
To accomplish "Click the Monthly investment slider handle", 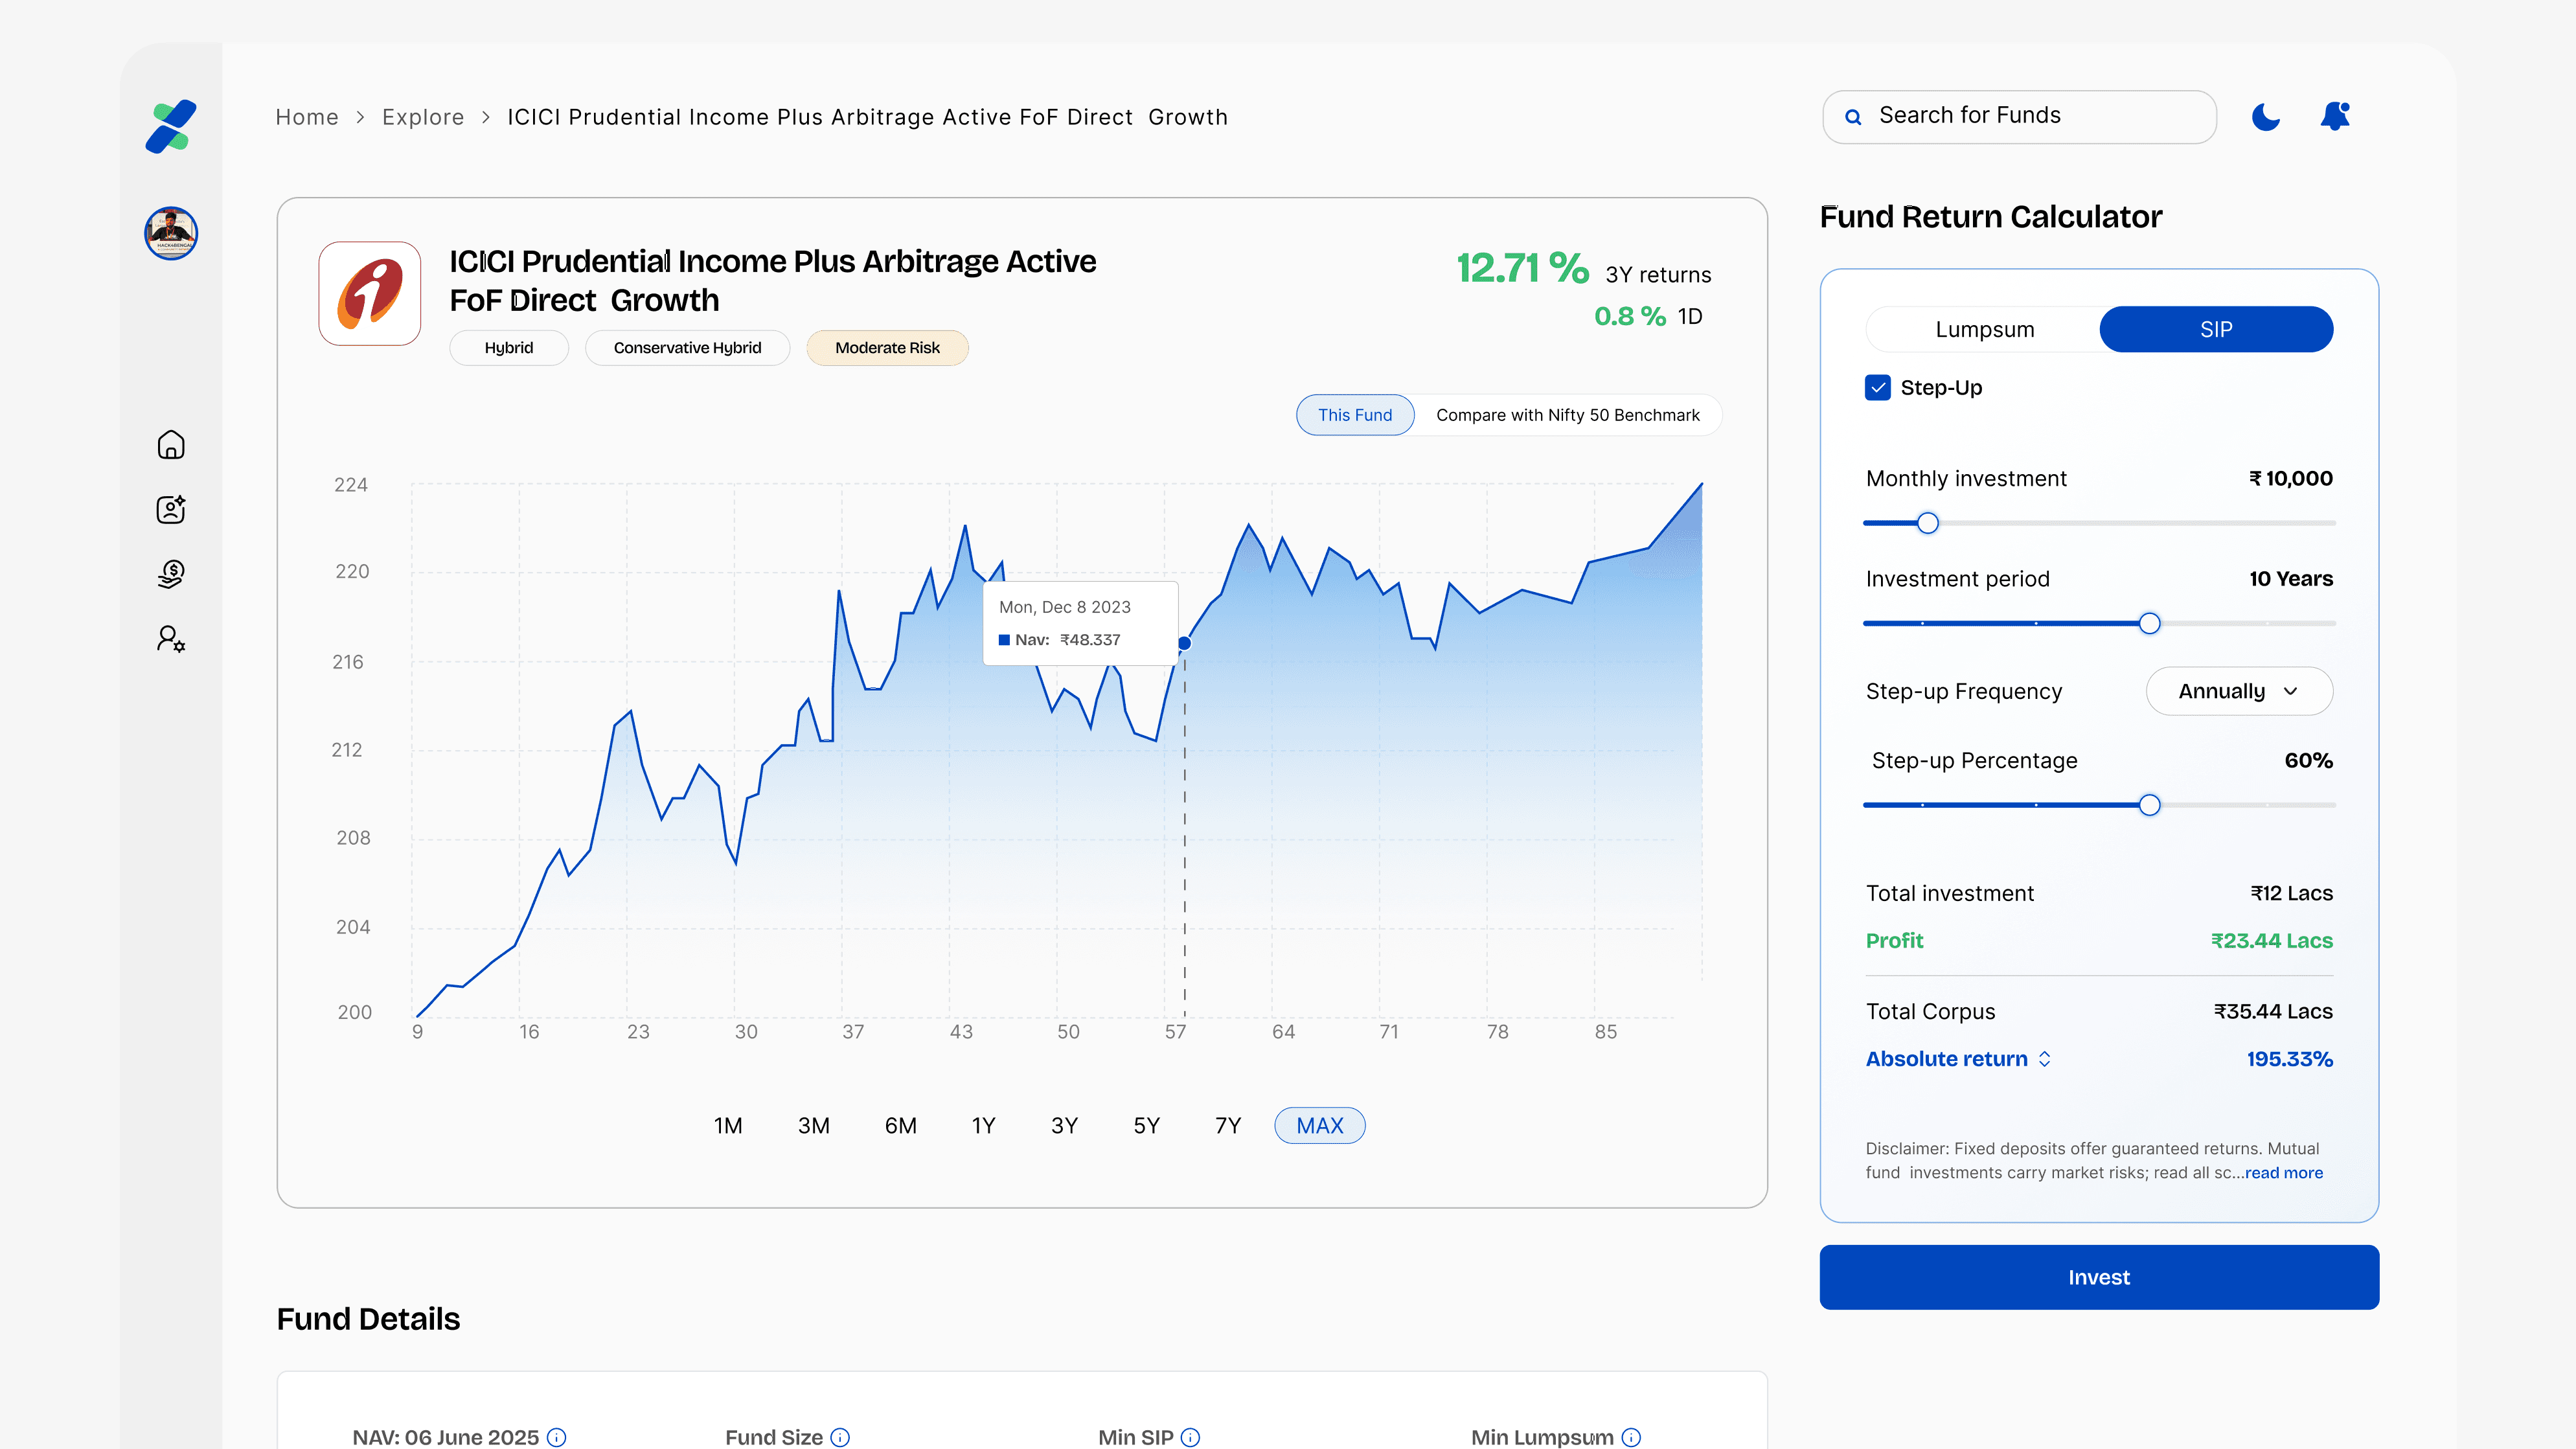I will (1927, 523).
